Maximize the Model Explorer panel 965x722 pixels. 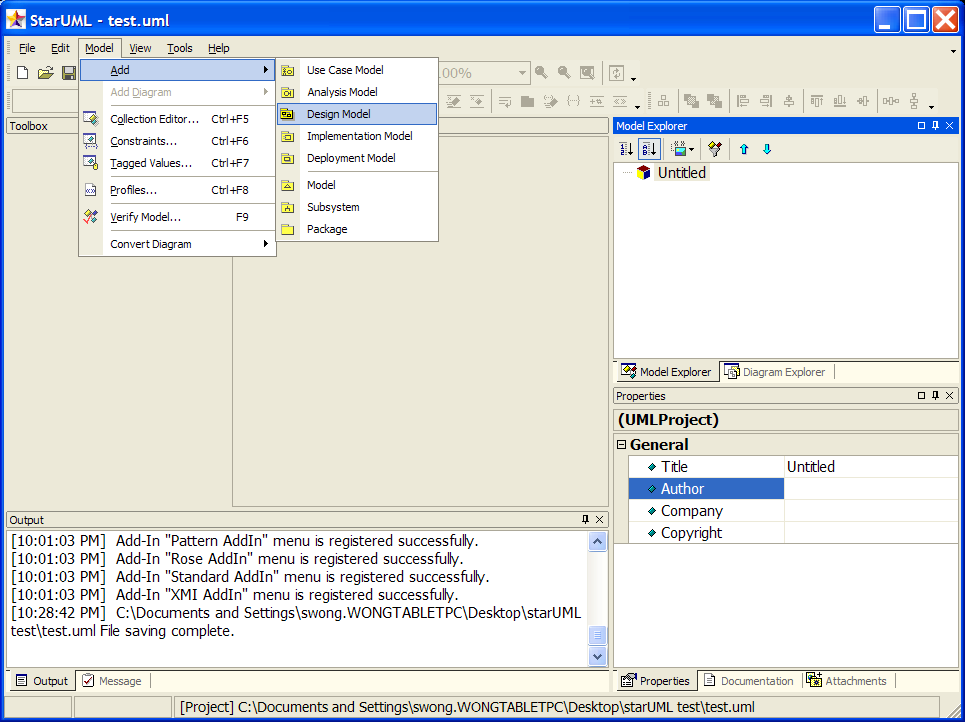pos(921,126)
